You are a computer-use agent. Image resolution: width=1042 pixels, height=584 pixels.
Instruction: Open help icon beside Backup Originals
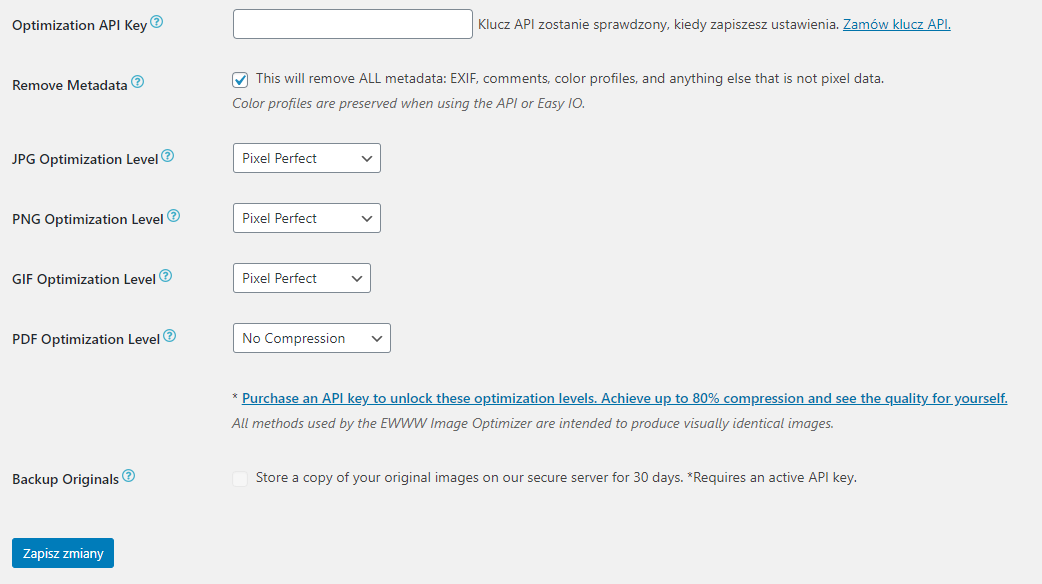click(129, 477)
